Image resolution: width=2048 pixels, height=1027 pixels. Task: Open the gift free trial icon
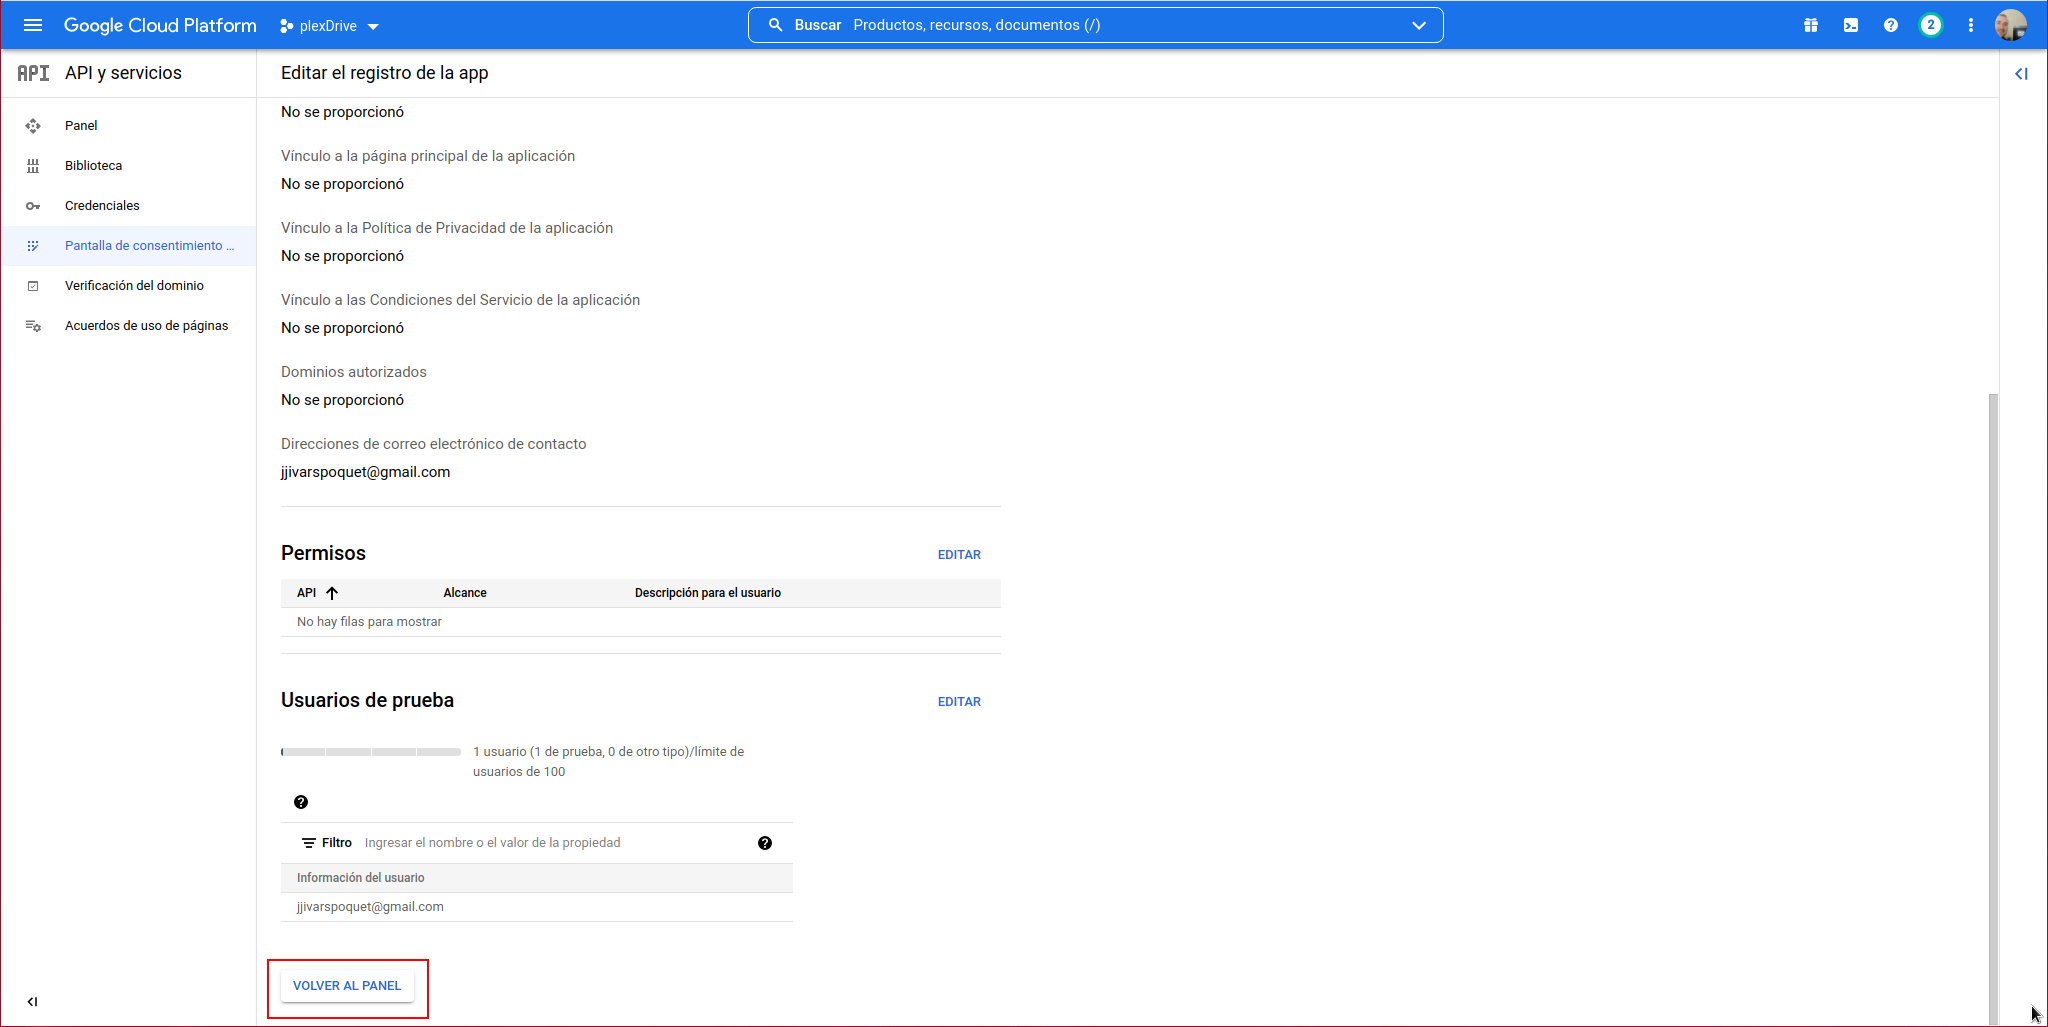click(1810, 25)
